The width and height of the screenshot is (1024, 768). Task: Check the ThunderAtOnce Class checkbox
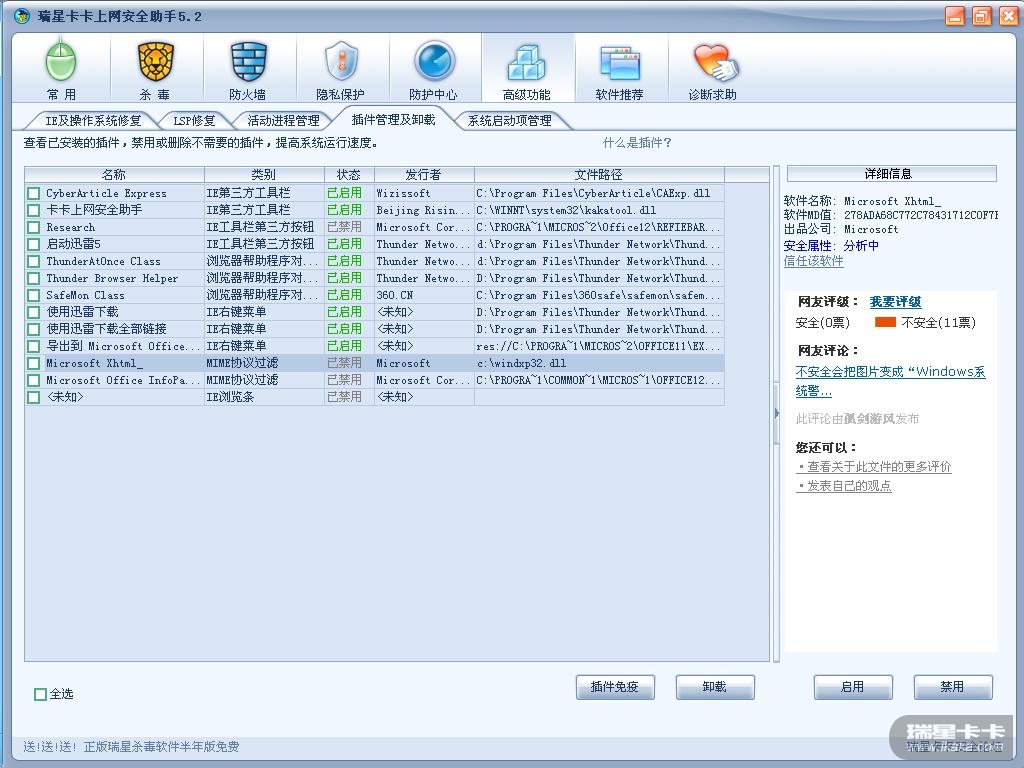coord(33,261)
